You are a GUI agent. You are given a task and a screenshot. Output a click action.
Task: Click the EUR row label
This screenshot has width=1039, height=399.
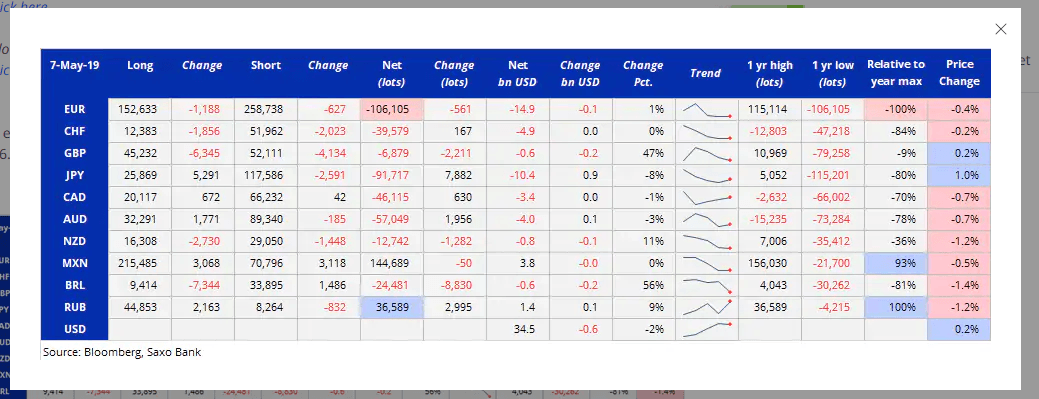74,109
